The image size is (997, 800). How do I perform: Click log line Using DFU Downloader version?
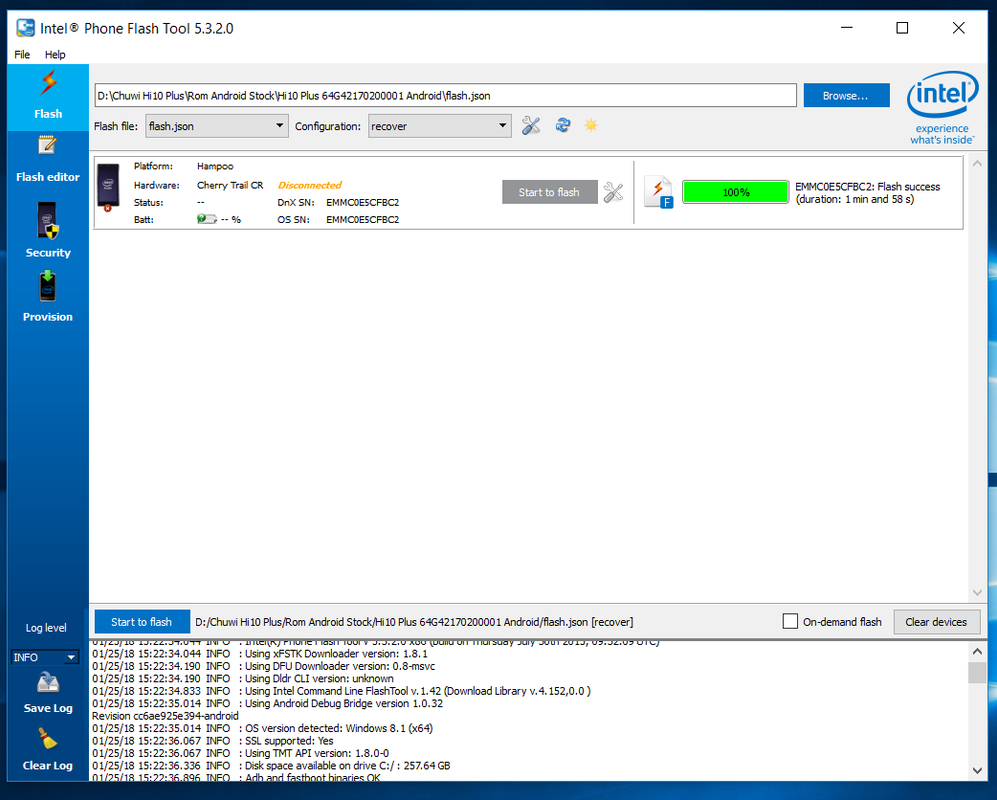click(264, 666)
